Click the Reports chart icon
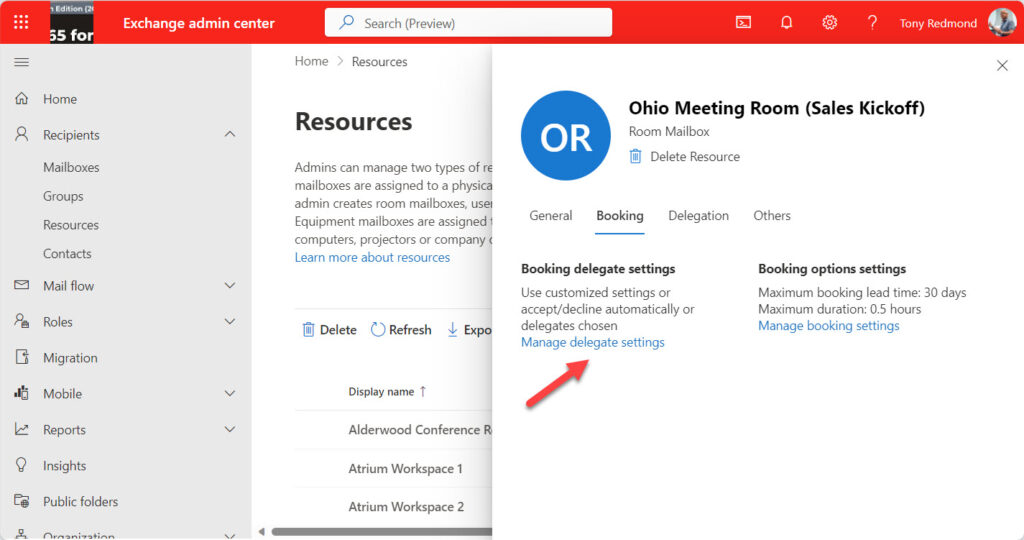The image size is (1024, 540). tap(22, 429)
